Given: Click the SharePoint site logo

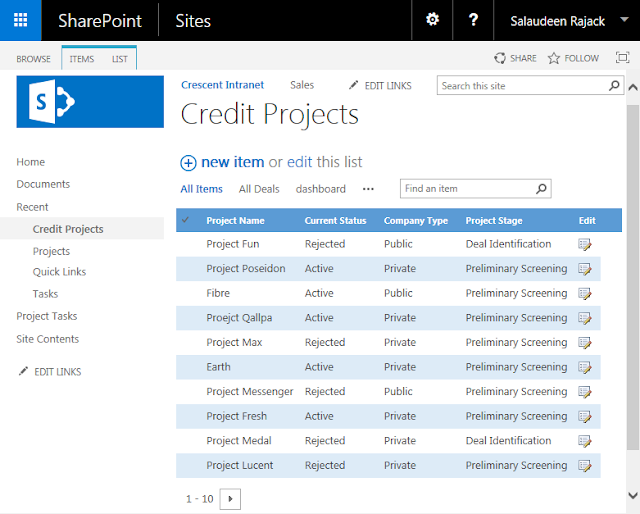Looking at the screenshot, I should tap(90, 102).
